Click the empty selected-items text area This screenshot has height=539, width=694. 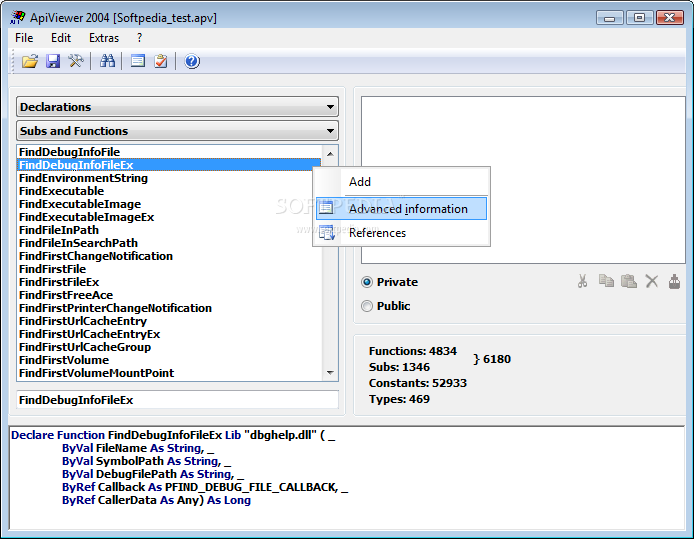(x=524, y=180)
